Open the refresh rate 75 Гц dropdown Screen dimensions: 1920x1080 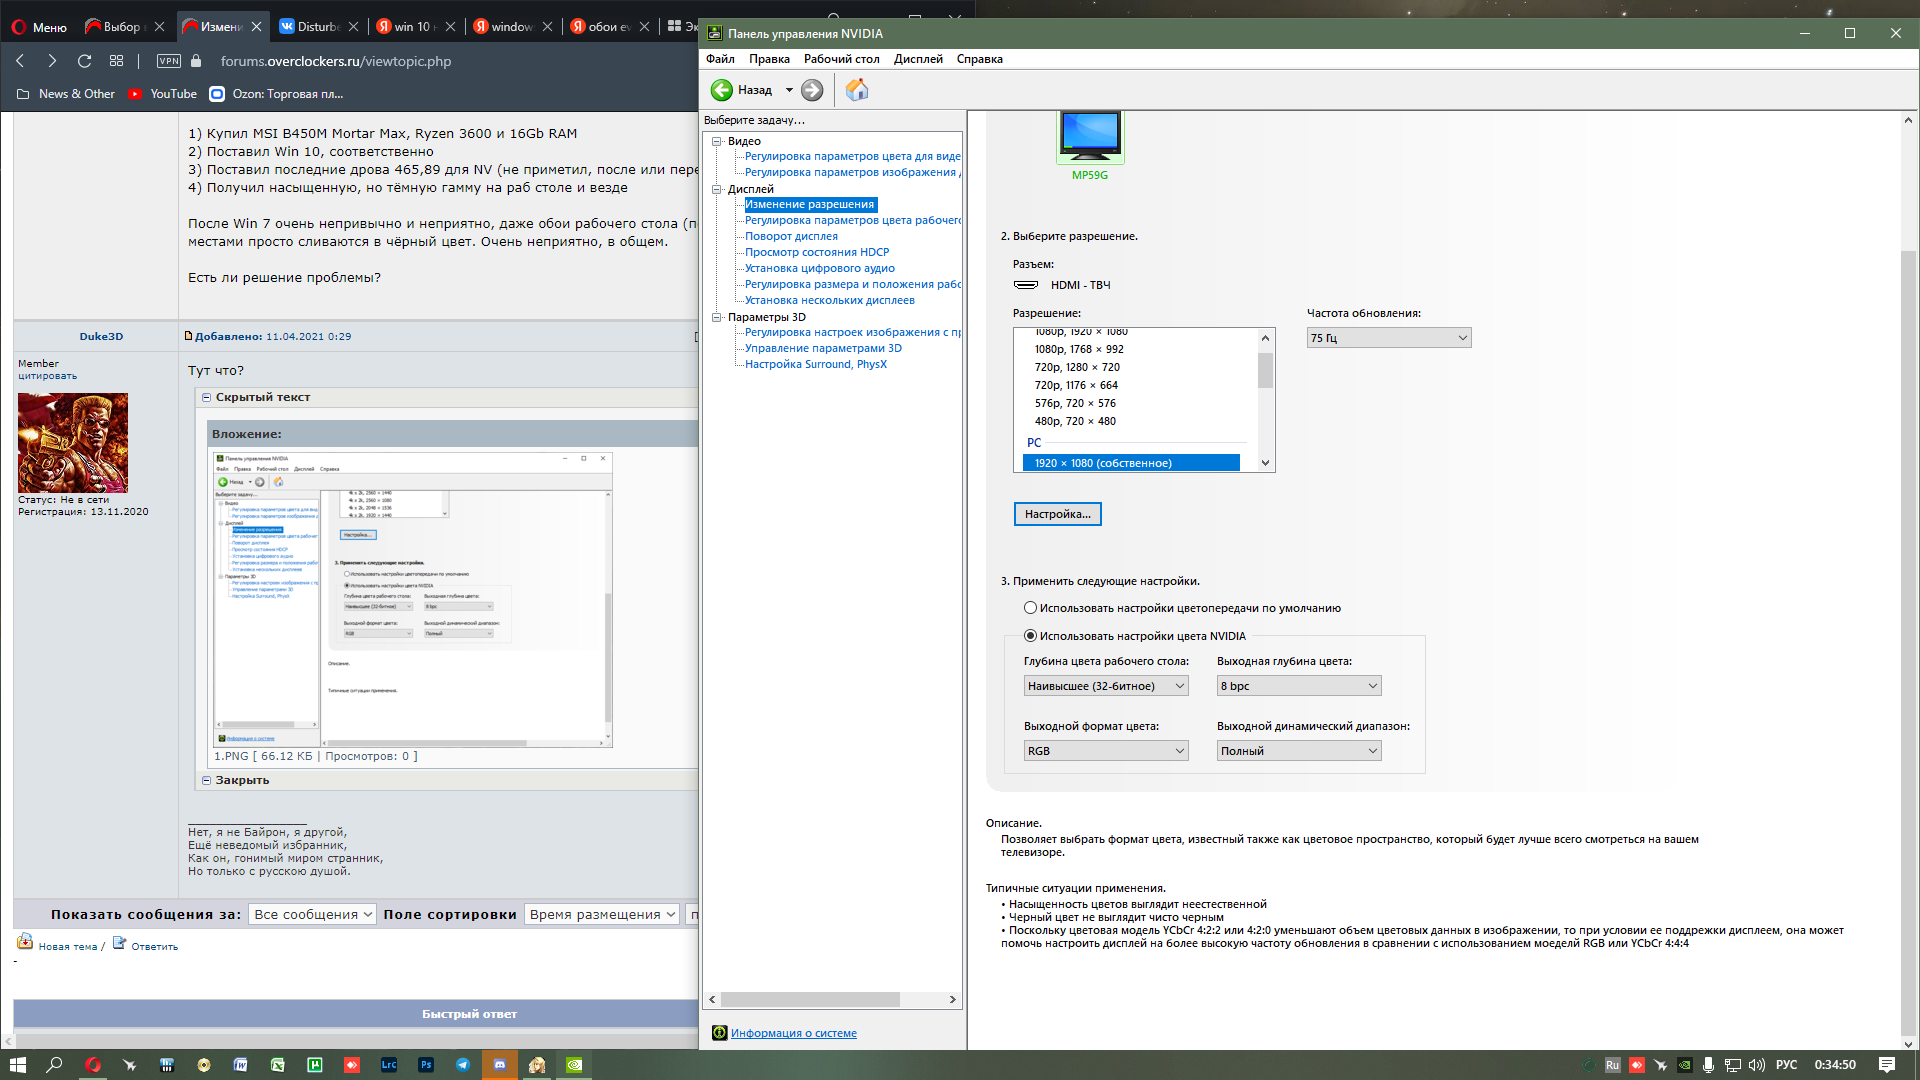point(1388,338)
